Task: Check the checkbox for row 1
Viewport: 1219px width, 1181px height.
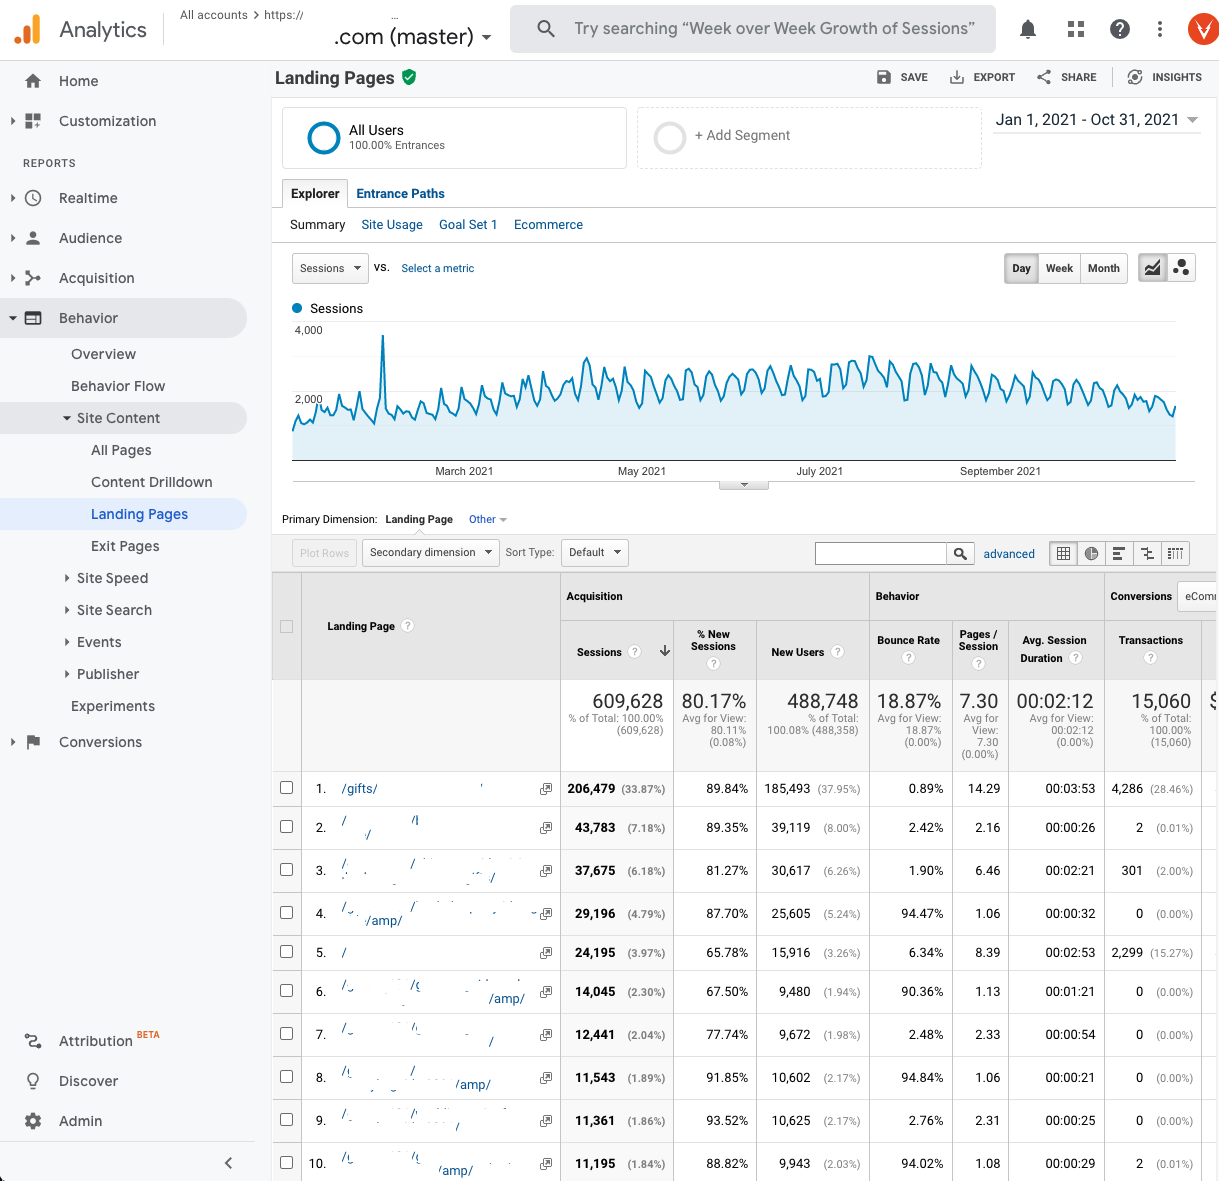Action: pyautogui.click(x=286, y=788)
